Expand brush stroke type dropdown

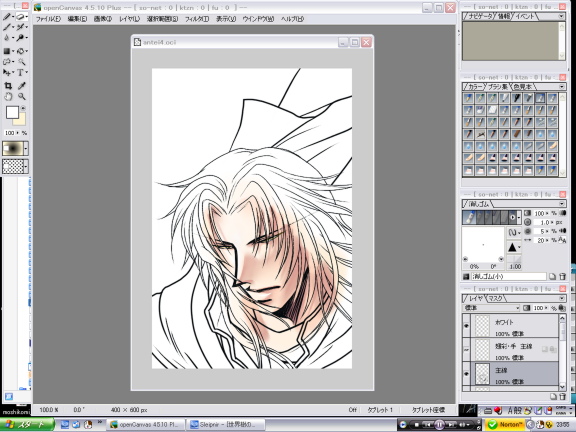tap(514, 232)
